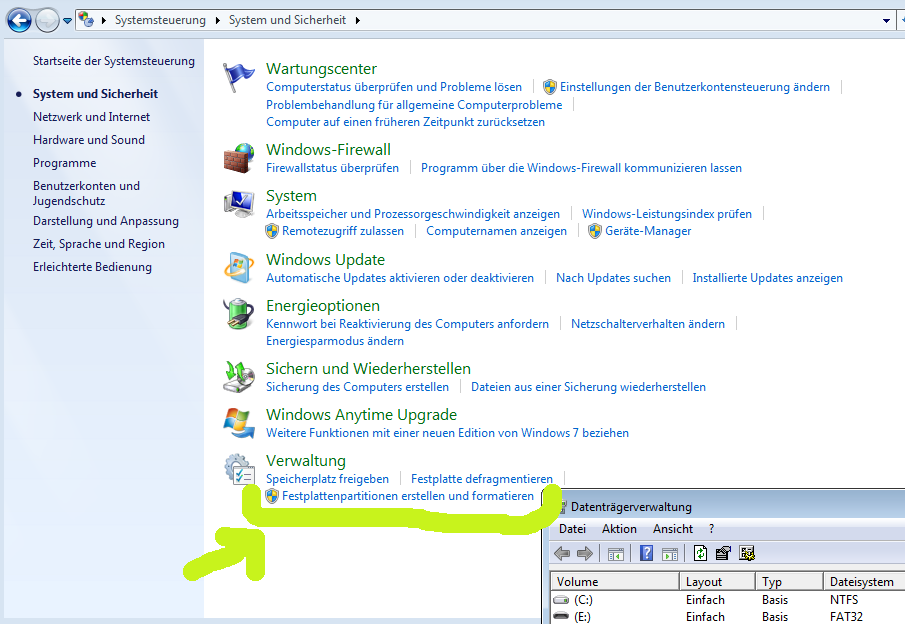
Task: Click Einstellungen der Benutzerkontensteuerung ändern
Action: 694,87
